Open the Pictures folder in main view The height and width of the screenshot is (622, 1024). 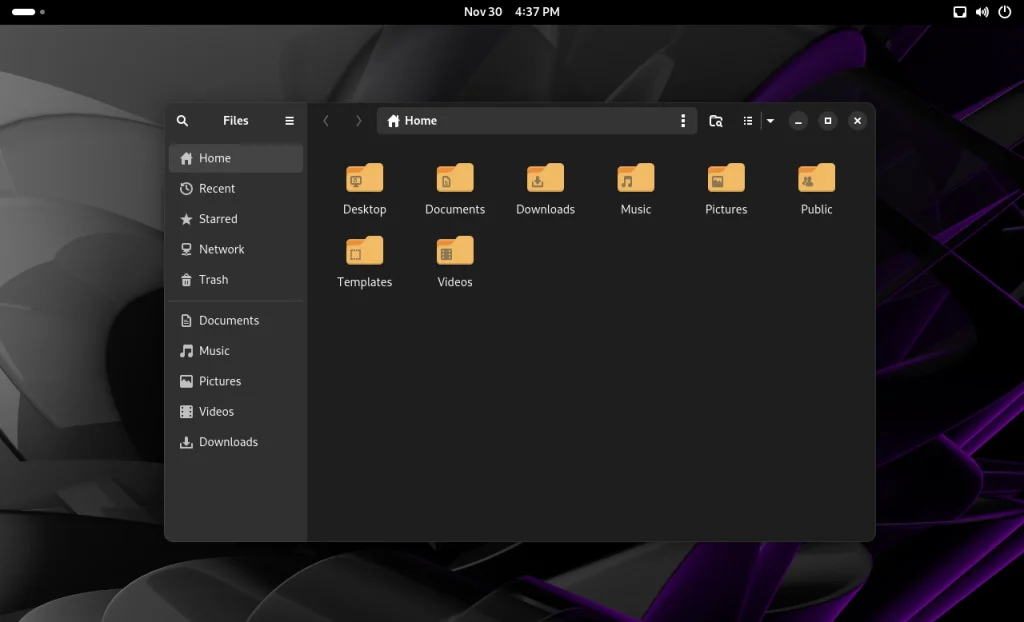(x=726, y=179)
